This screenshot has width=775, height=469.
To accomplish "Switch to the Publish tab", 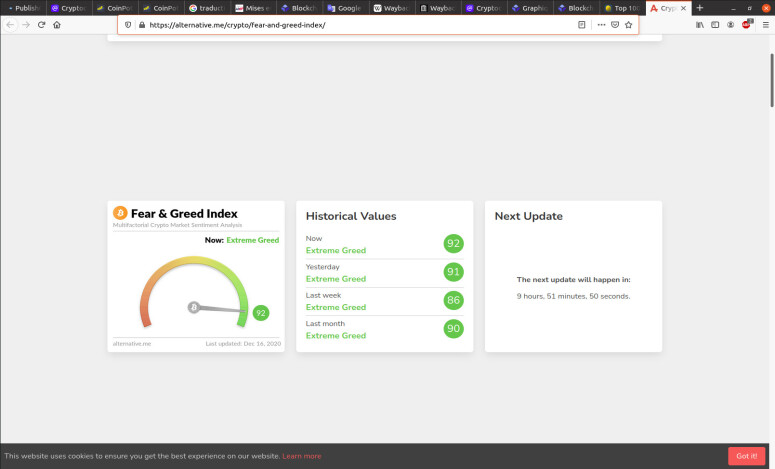I will (24, 8).
